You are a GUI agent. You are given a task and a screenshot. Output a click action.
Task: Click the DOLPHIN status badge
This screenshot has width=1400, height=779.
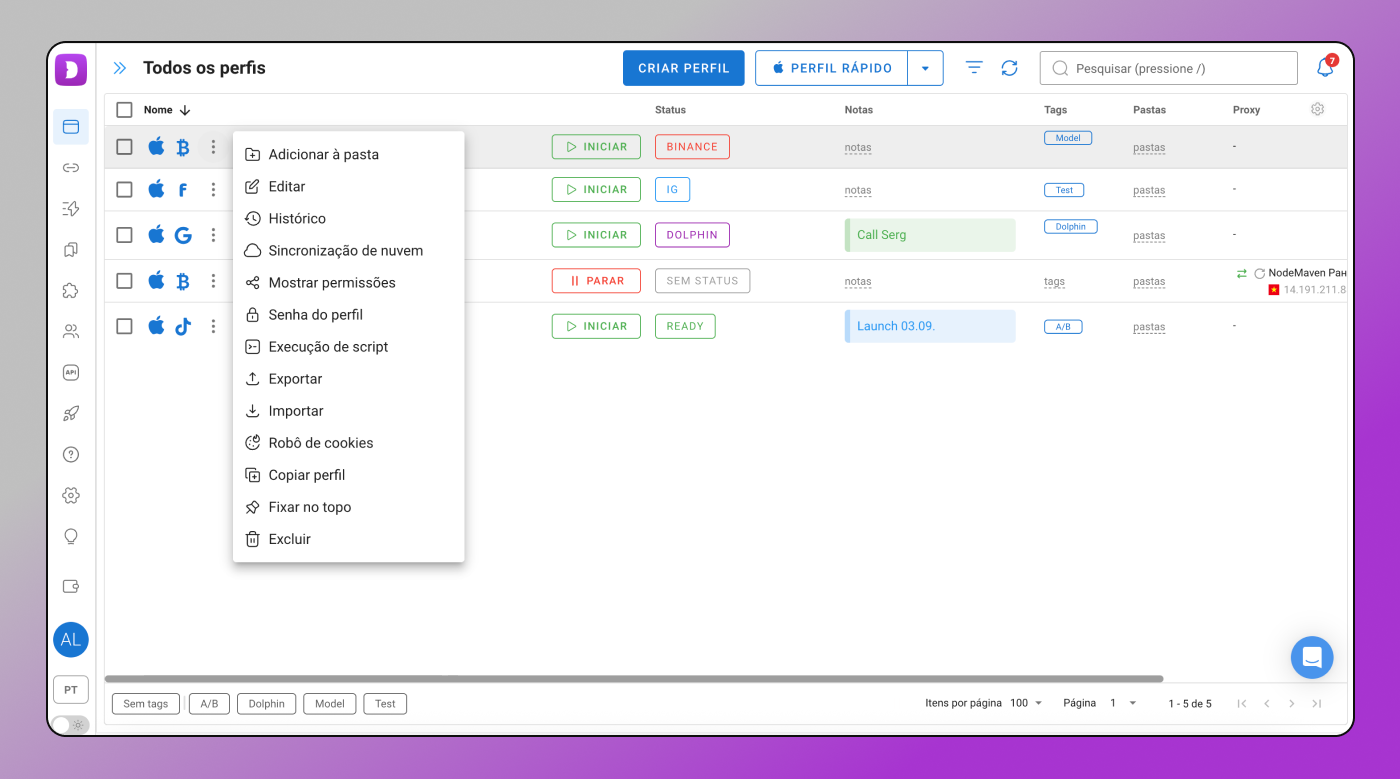[692, 235]
